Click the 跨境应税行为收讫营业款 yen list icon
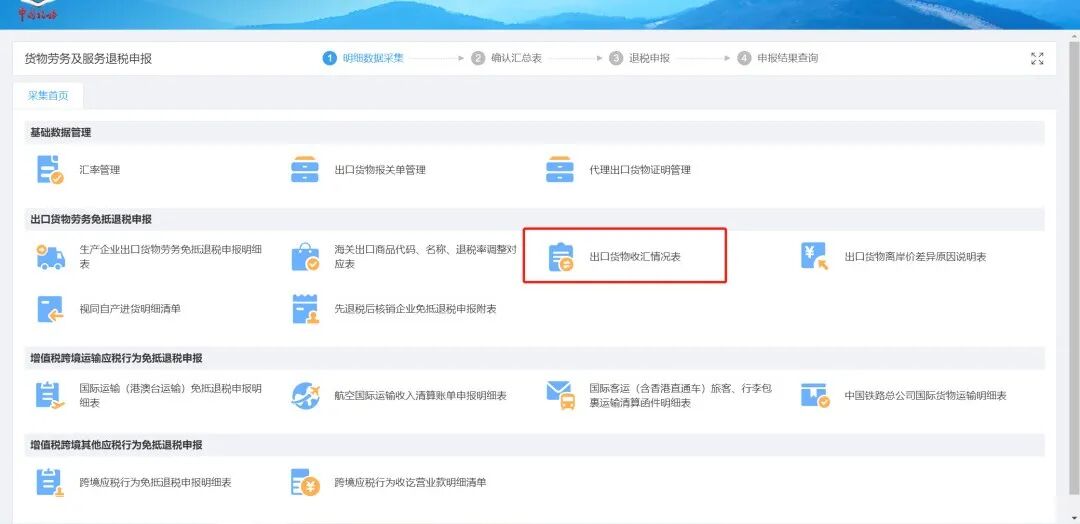The image size is (1080, 524). pos(305,483)
